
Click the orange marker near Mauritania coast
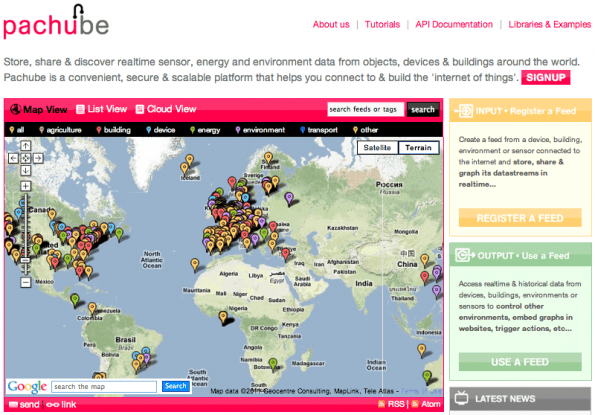(195, 265)
